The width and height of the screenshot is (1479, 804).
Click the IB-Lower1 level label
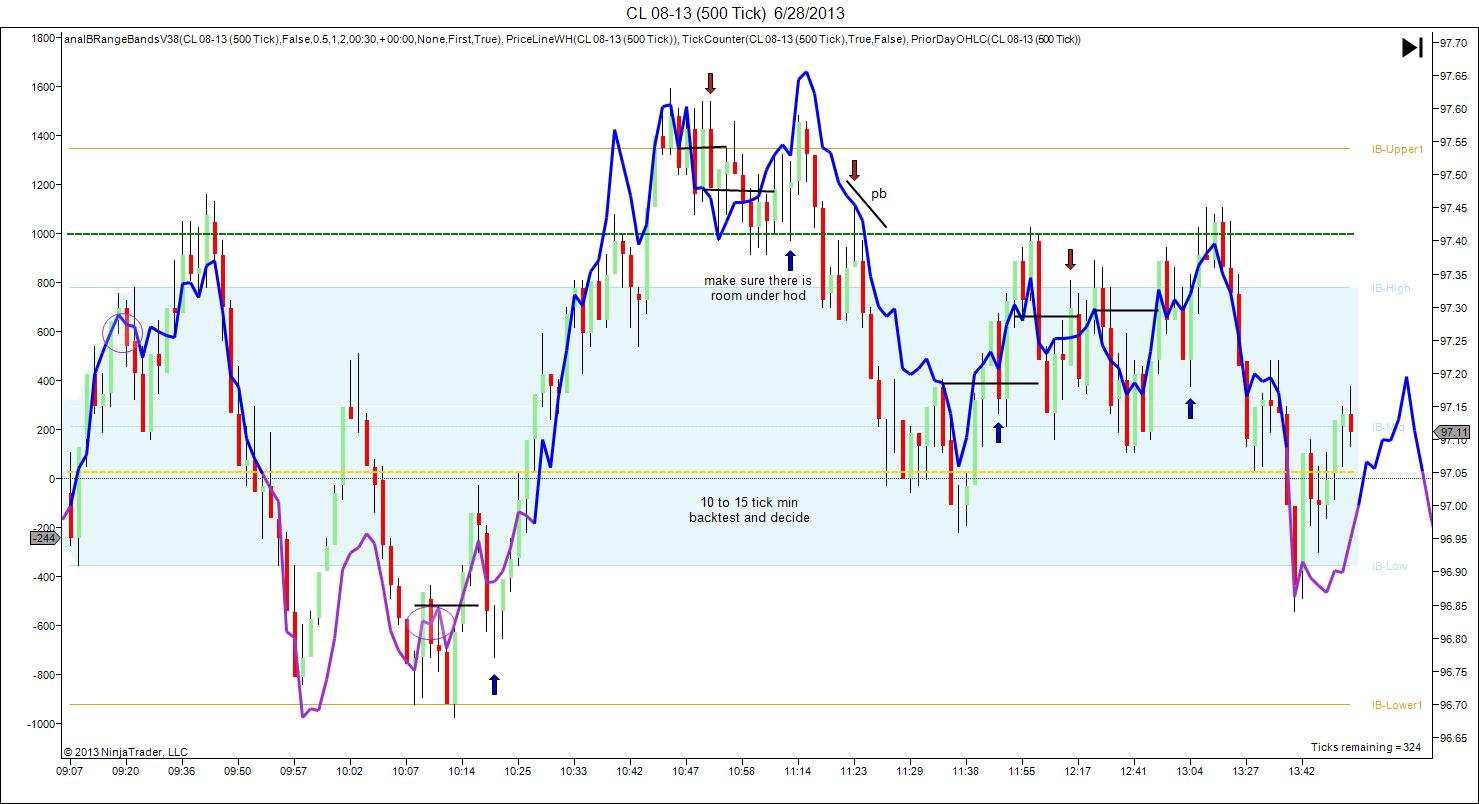1397,705
